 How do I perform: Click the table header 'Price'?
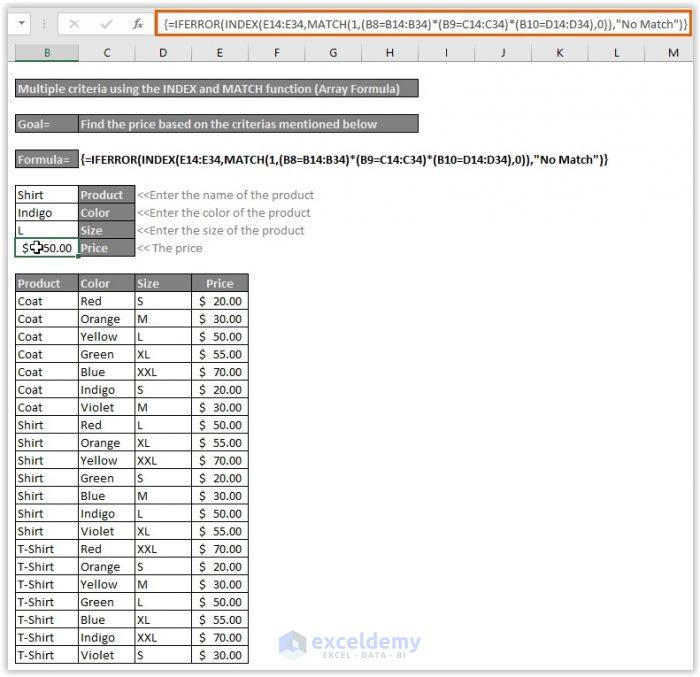tap(220, 283)
